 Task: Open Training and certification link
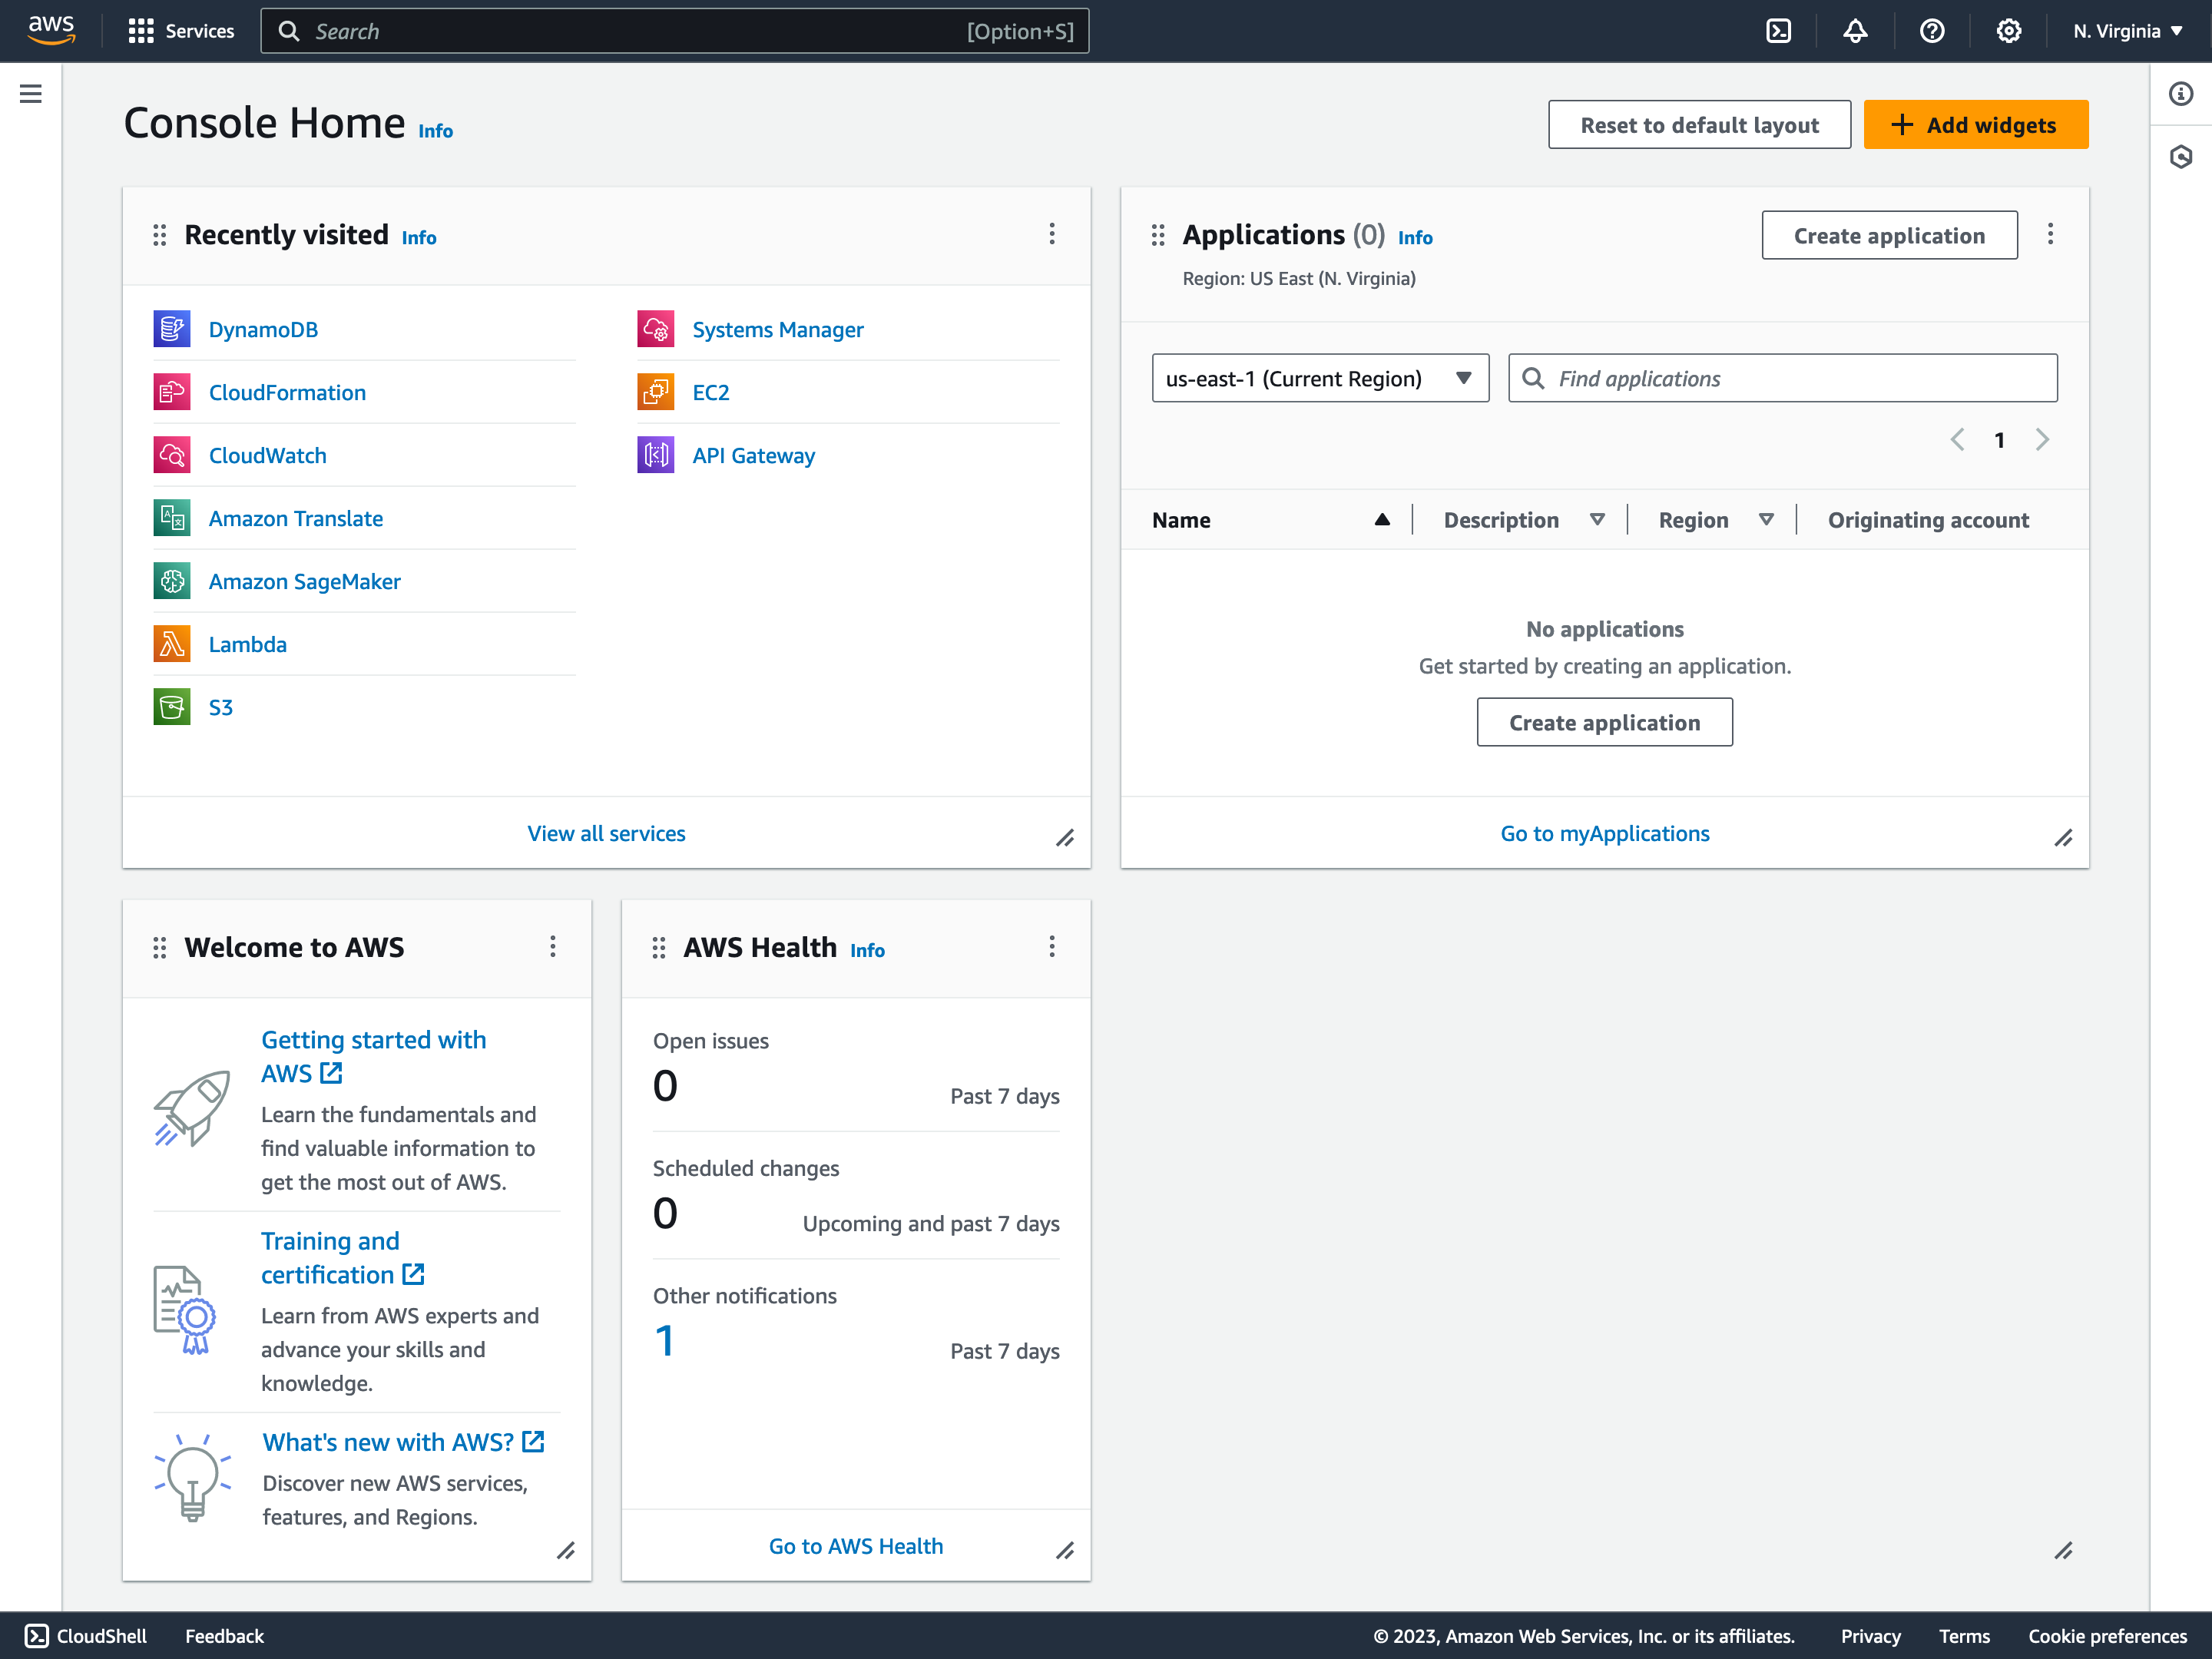pyautogui.click(x=343, y=1257)
